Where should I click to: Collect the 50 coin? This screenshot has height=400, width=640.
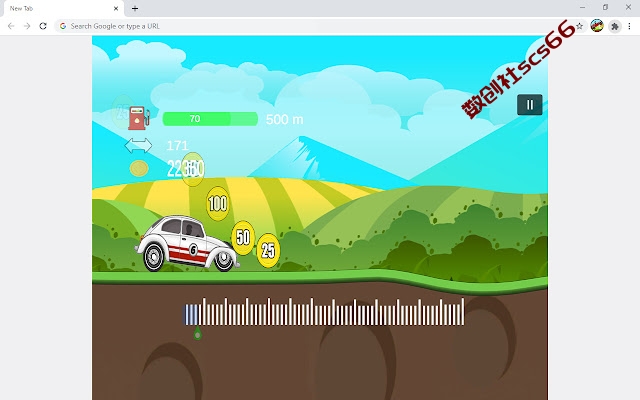[x=243, y=238]
